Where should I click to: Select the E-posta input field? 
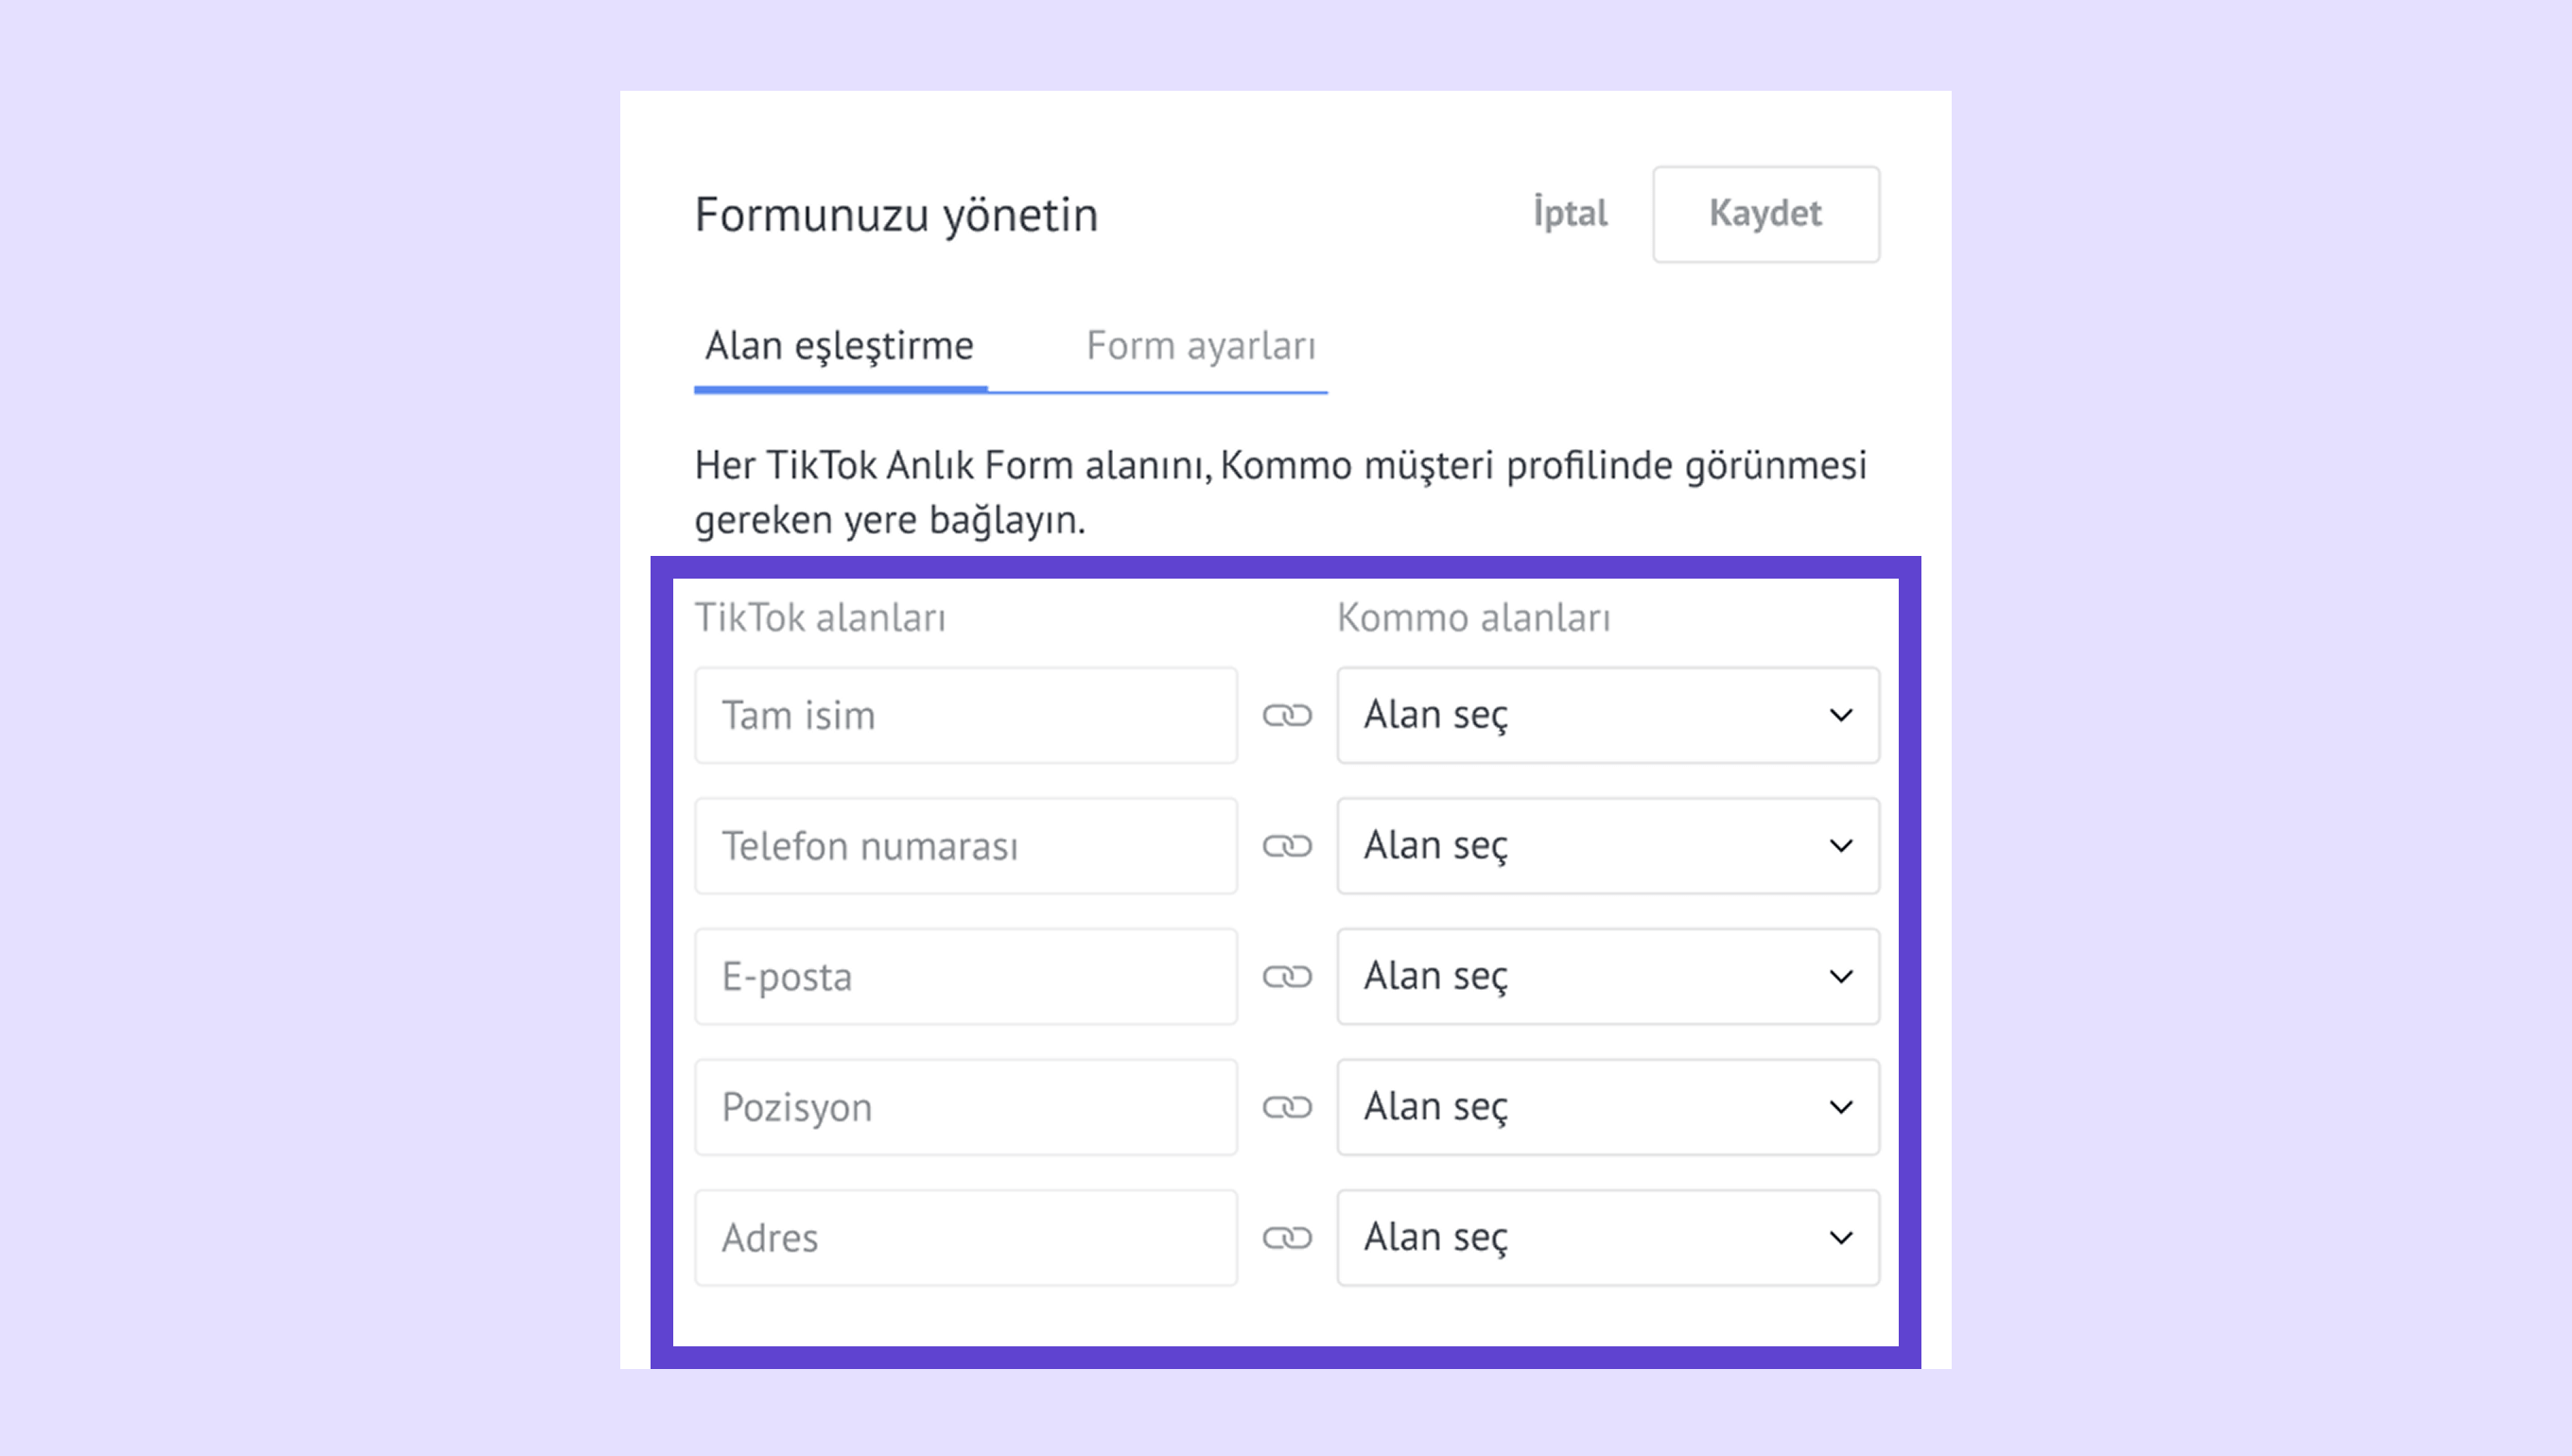[x=965, y=976]
